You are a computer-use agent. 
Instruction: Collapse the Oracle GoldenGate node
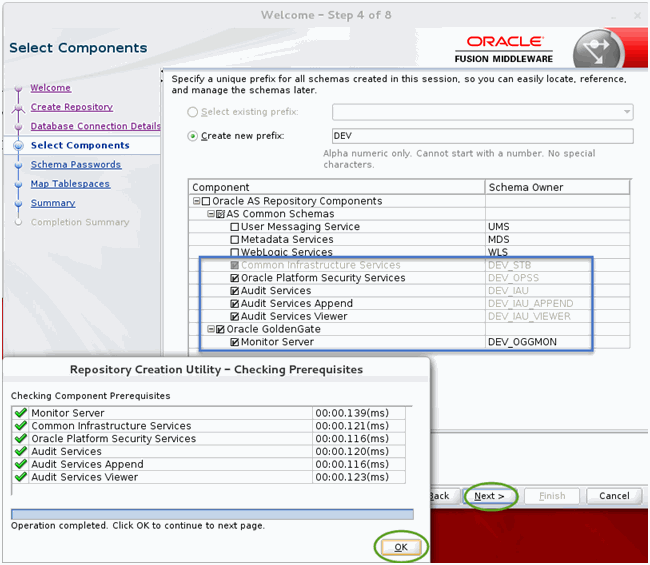coord(211,329)
